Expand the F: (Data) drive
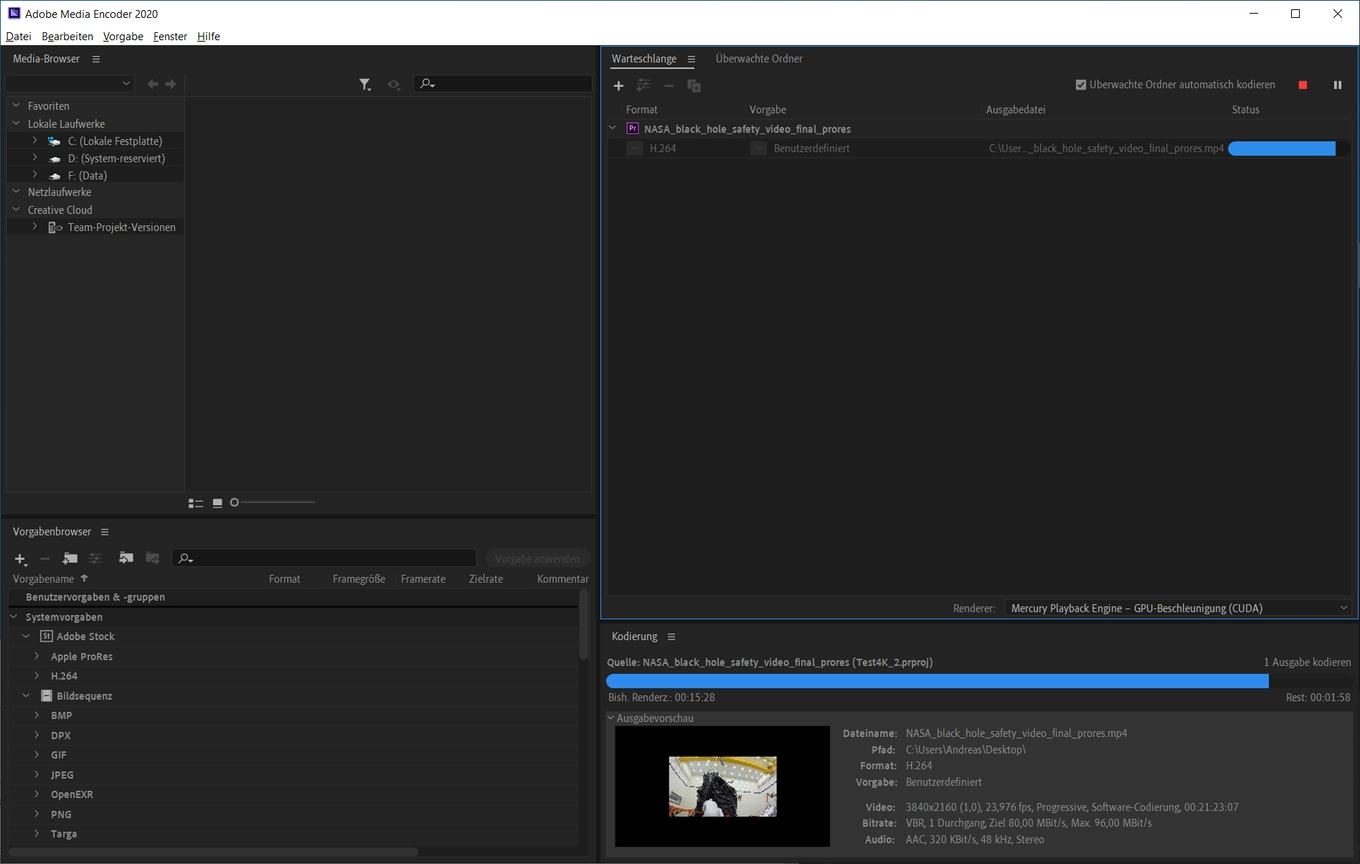The image size is (1360, 864). pyautogui.click(x=34, y=175)
